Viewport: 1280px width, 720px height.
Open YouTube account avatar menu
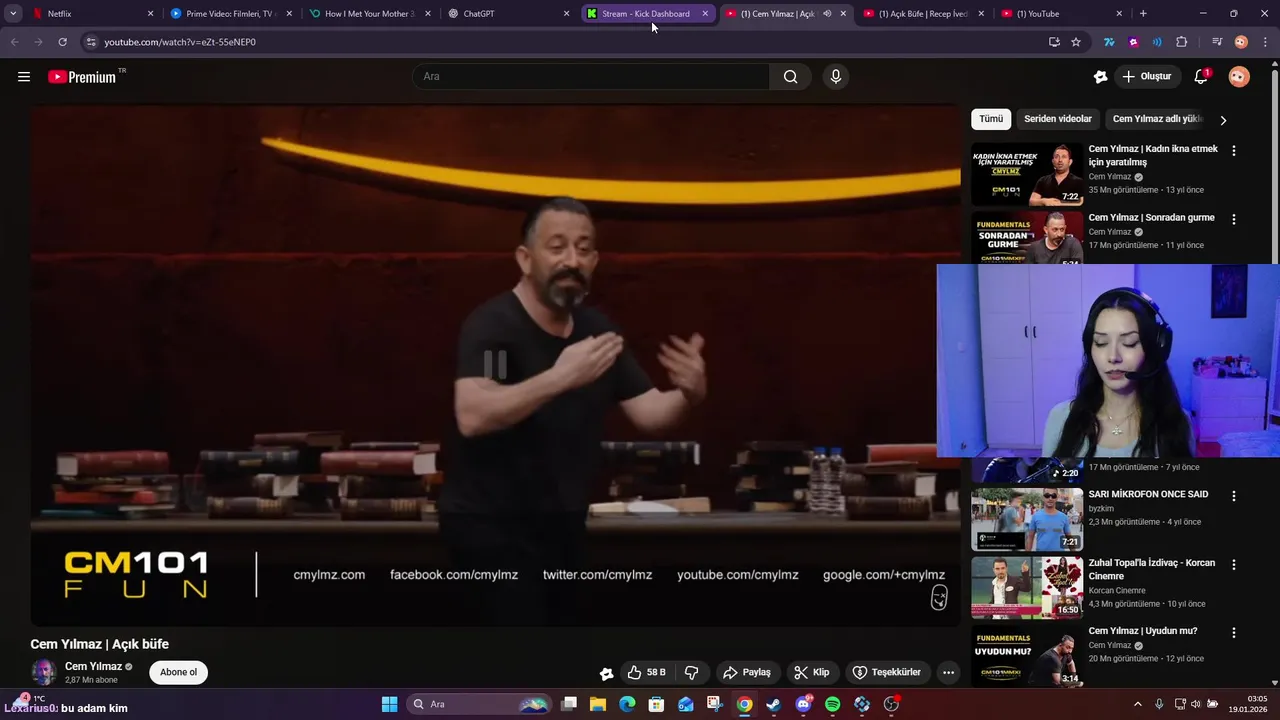[x=1239, y=77]
